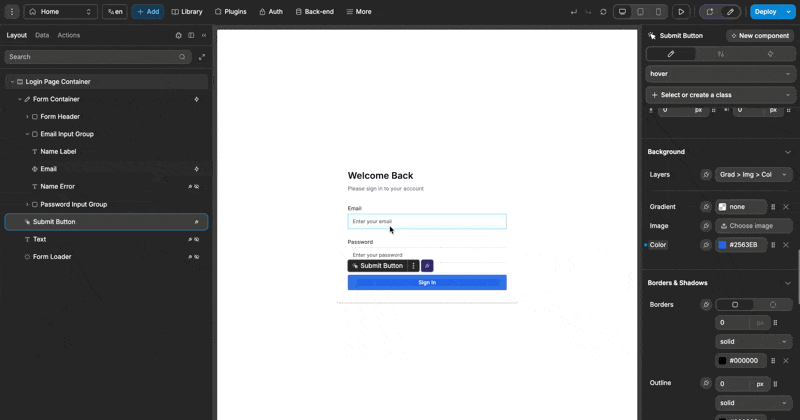Click the bind icon next to Gradient

point(706,207)
